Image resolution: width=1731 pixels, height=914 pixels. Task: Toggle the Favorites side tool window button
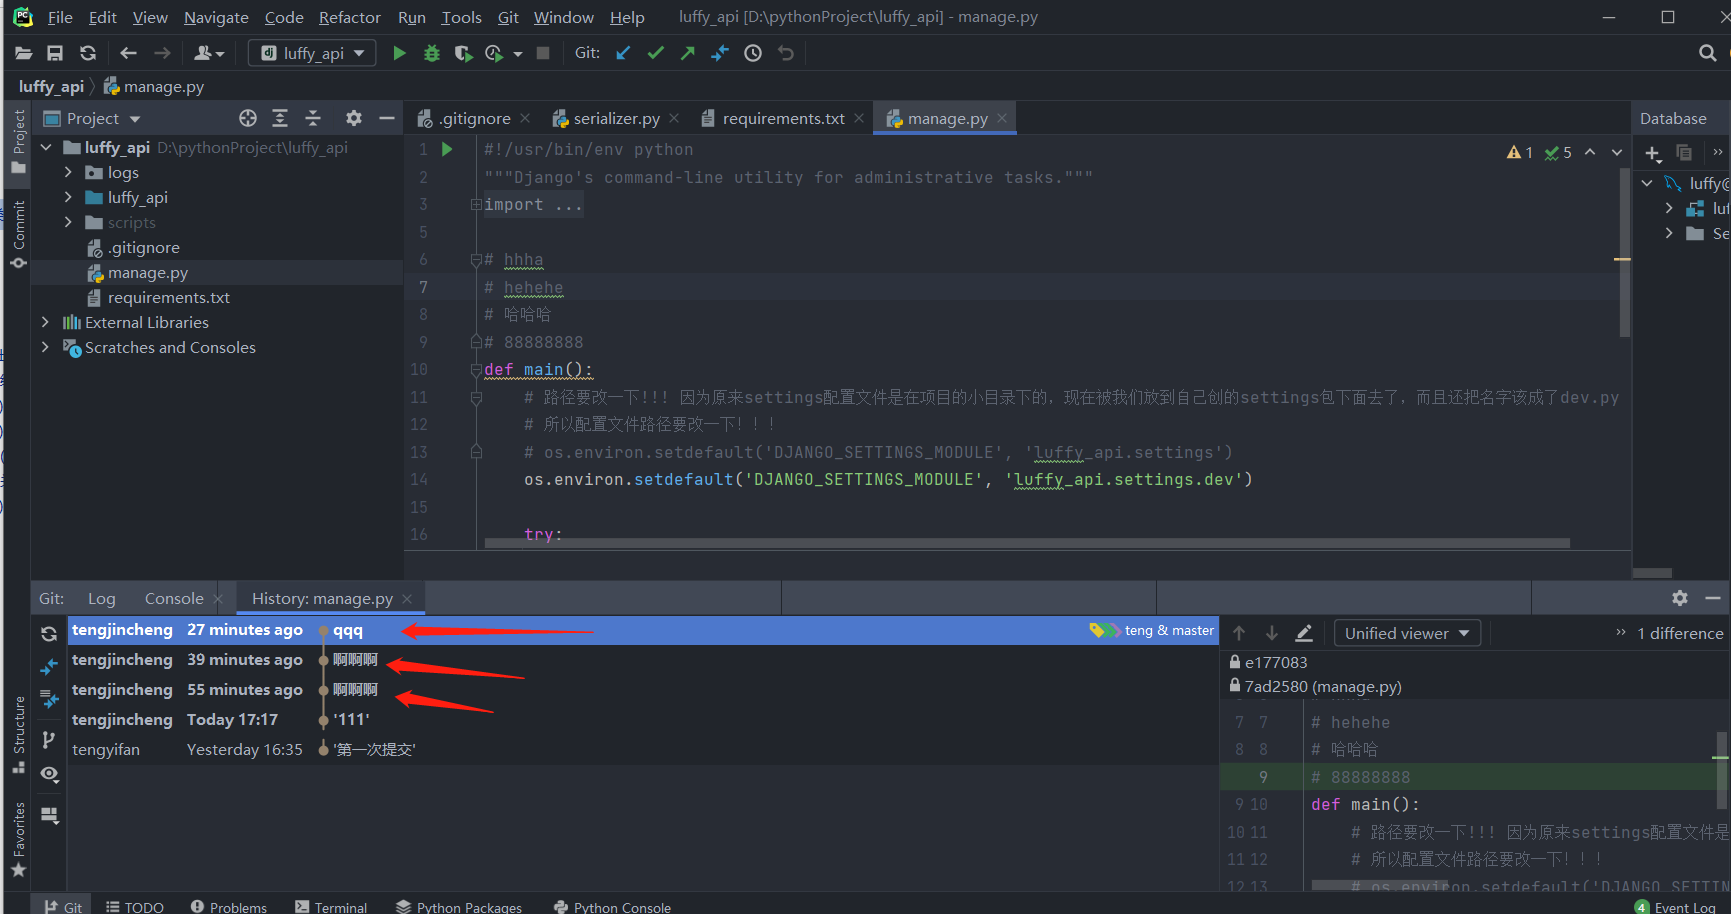point(18,840)
